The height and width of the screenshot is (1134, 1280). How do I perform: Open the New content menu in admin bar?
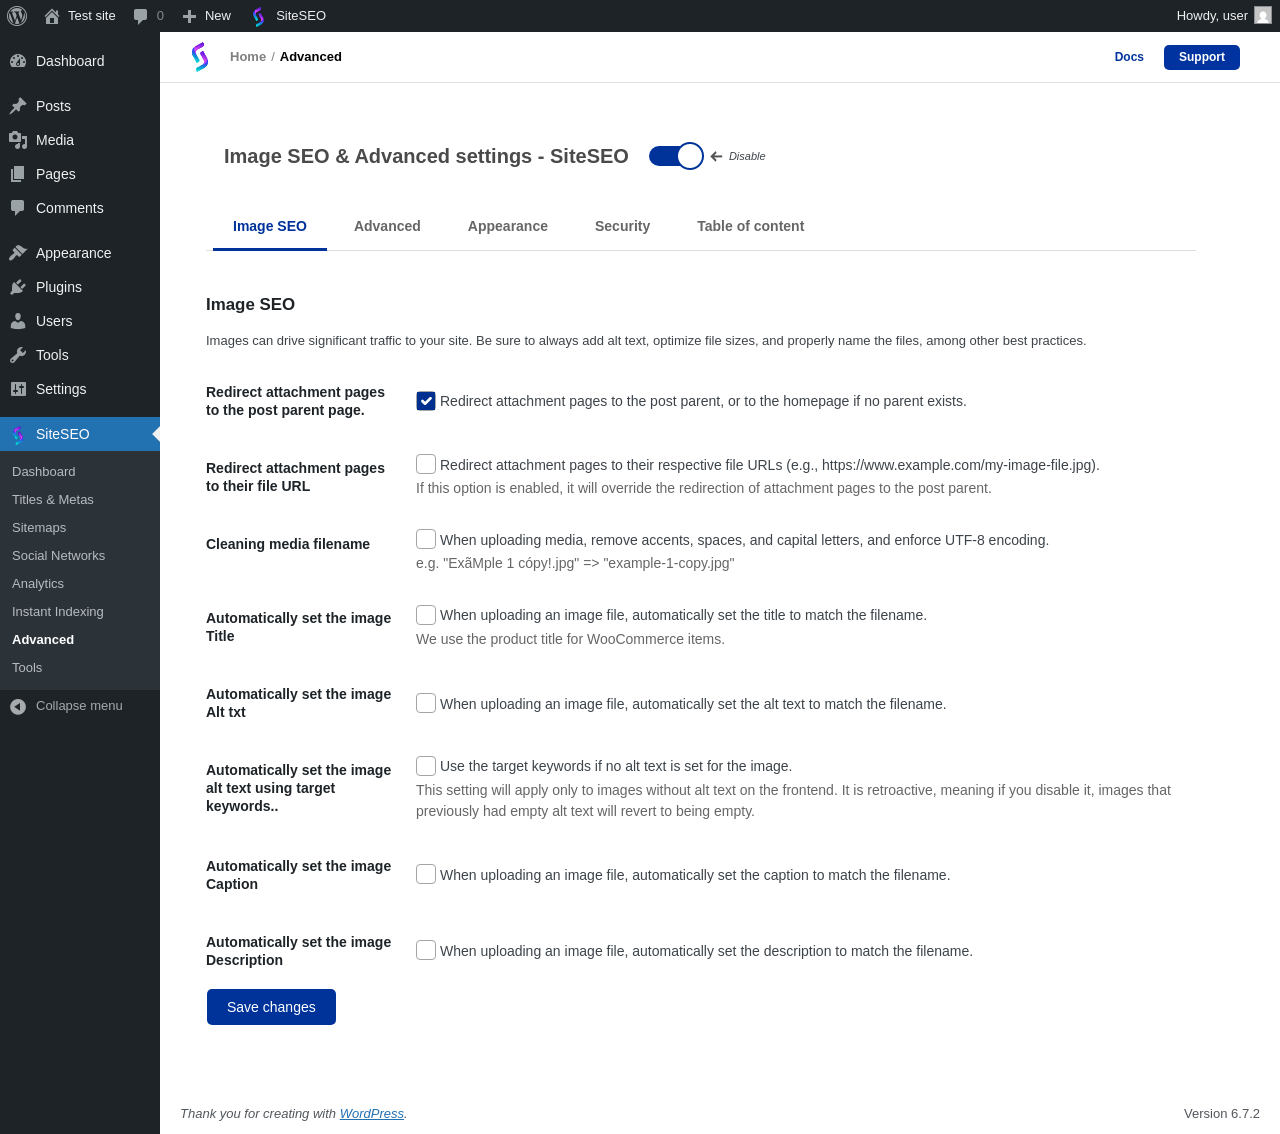point(207,16)
